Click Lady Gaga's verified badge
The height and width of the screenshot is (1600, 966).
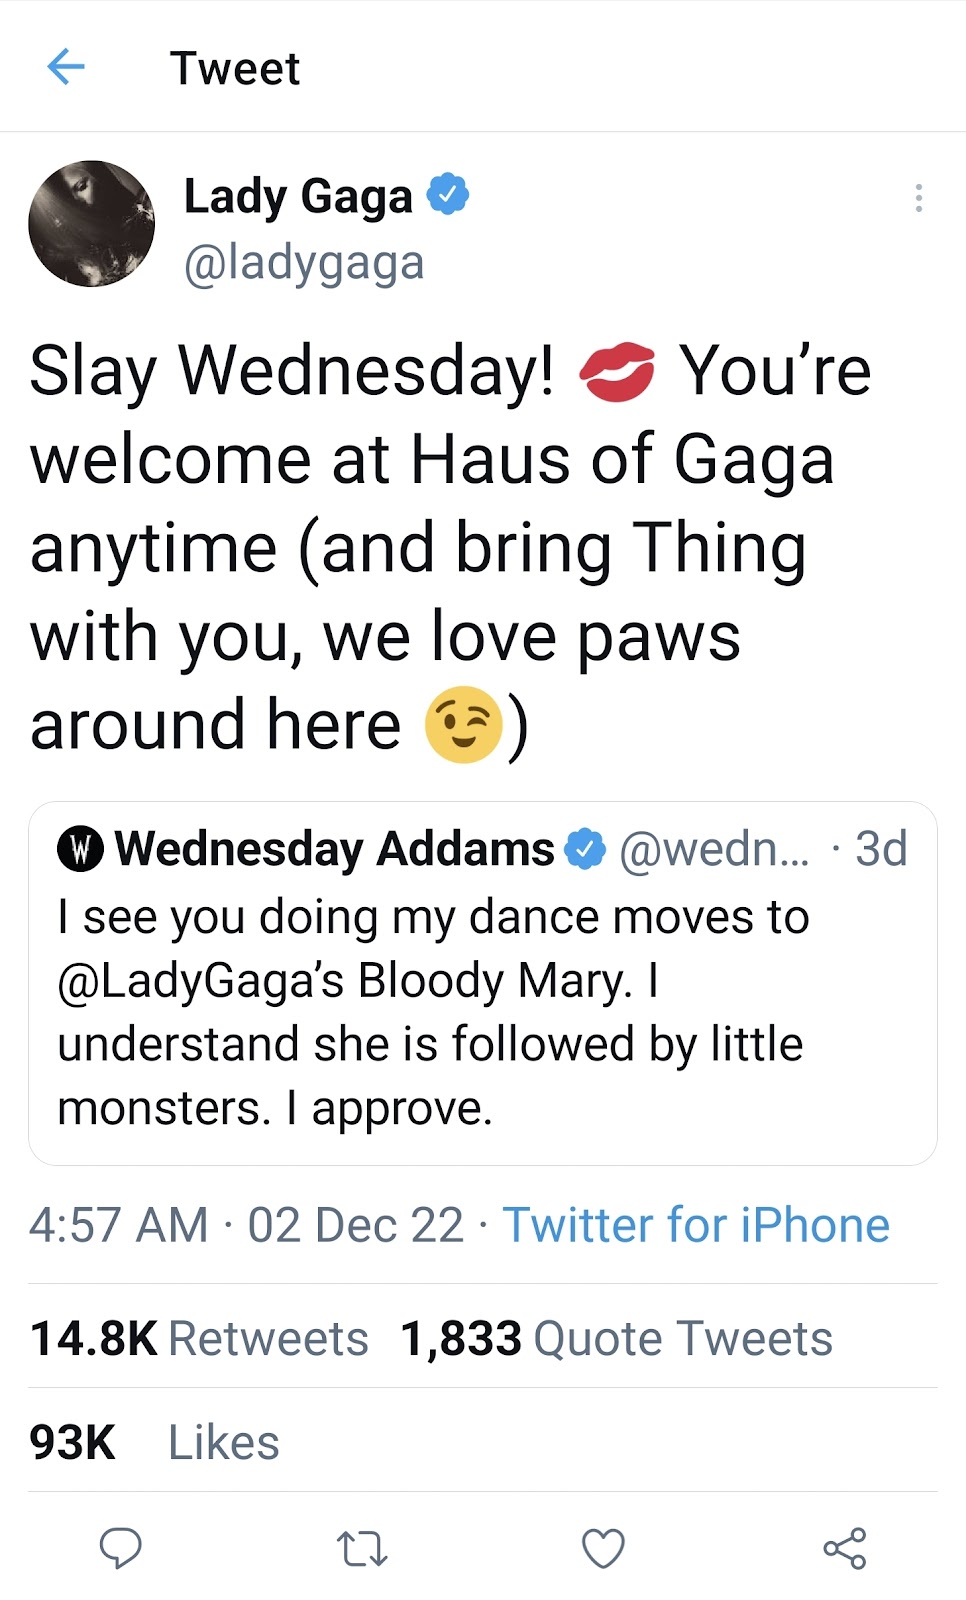[x=448, y=194]
